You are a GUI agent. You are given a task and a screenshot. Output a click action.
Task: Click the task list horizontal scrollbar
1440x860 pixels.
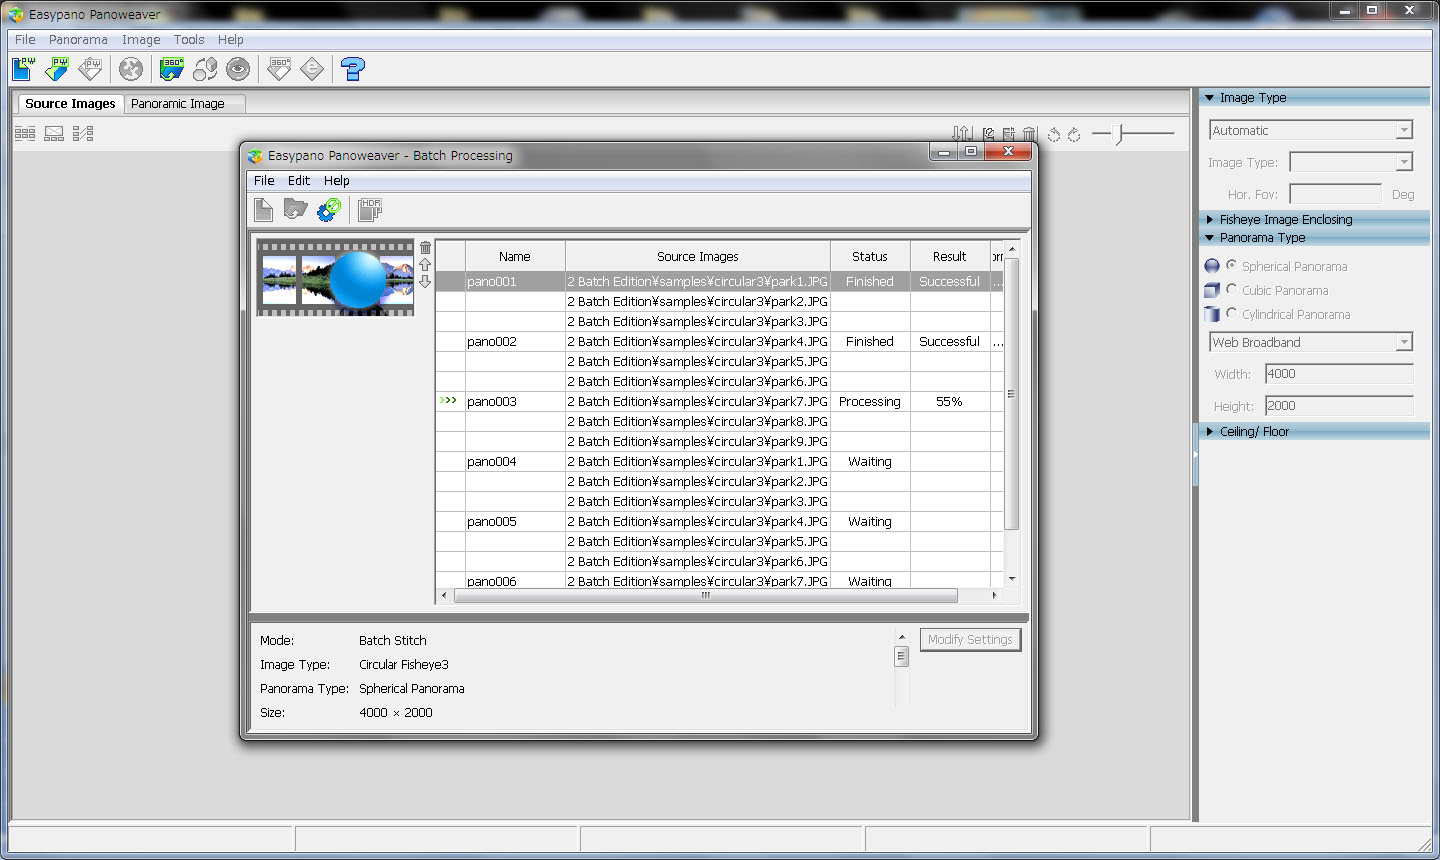(705, 595)
